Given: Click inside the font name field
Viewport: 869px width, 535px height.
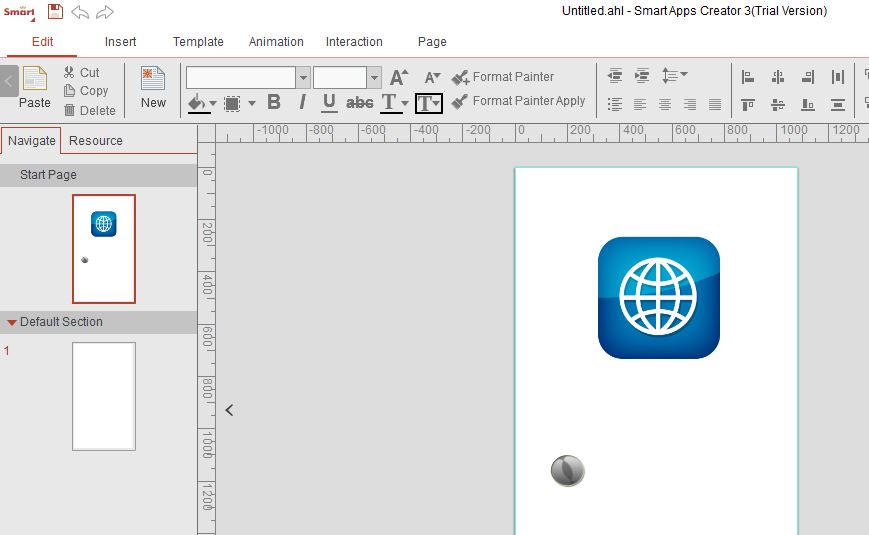Looking at the screenshot, I should click(x=241, y=78).
